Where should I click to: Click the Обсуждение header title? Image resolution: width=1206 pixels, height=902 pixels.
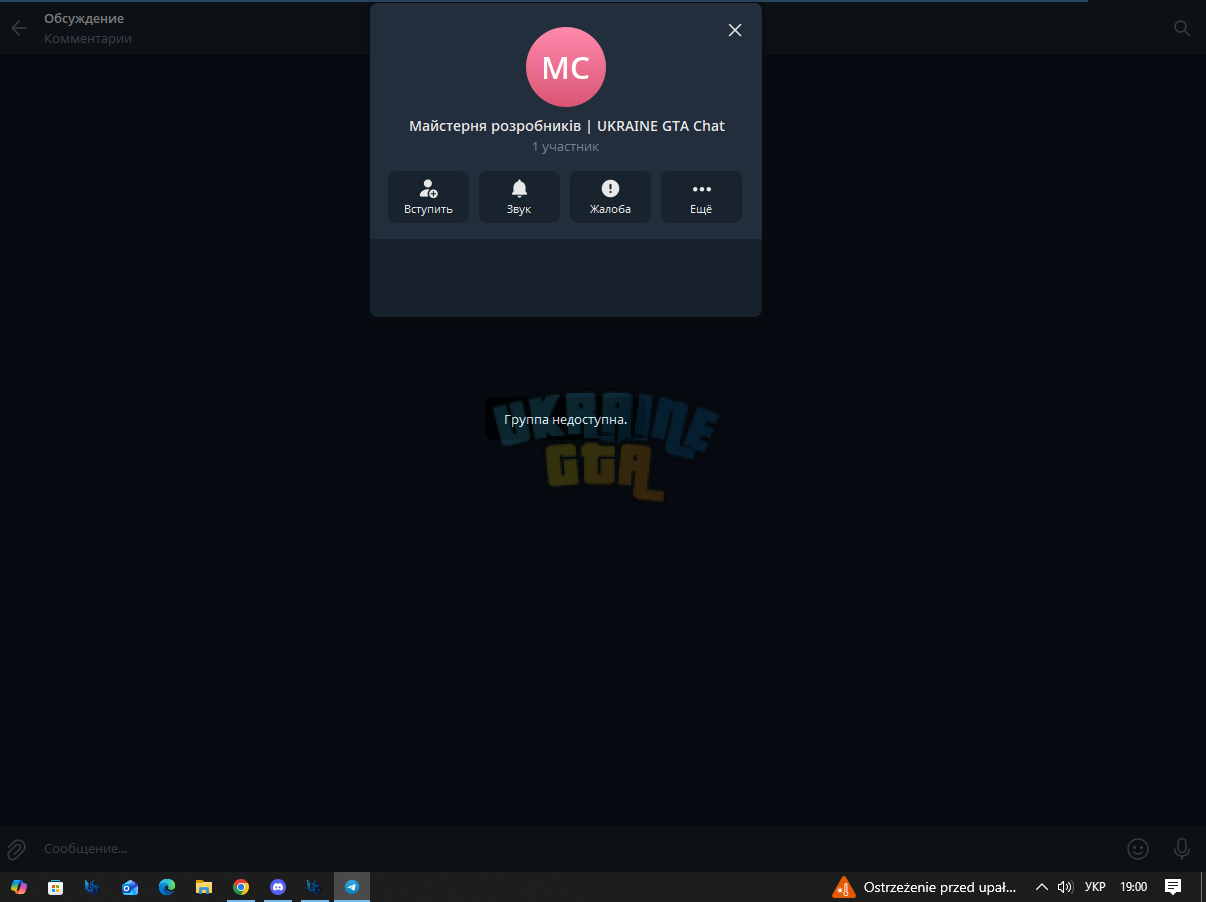click(84, 18)
